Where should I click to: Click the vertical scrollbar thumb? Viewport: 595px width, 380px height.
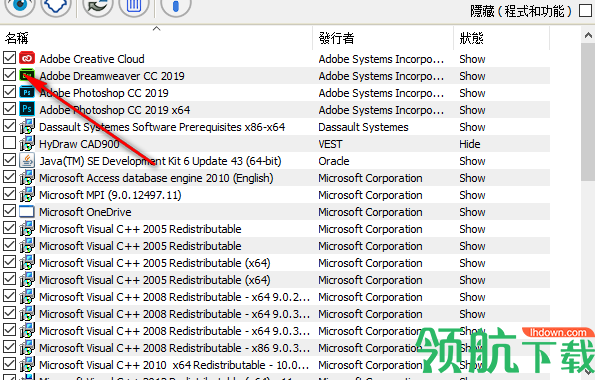[588, 112]
